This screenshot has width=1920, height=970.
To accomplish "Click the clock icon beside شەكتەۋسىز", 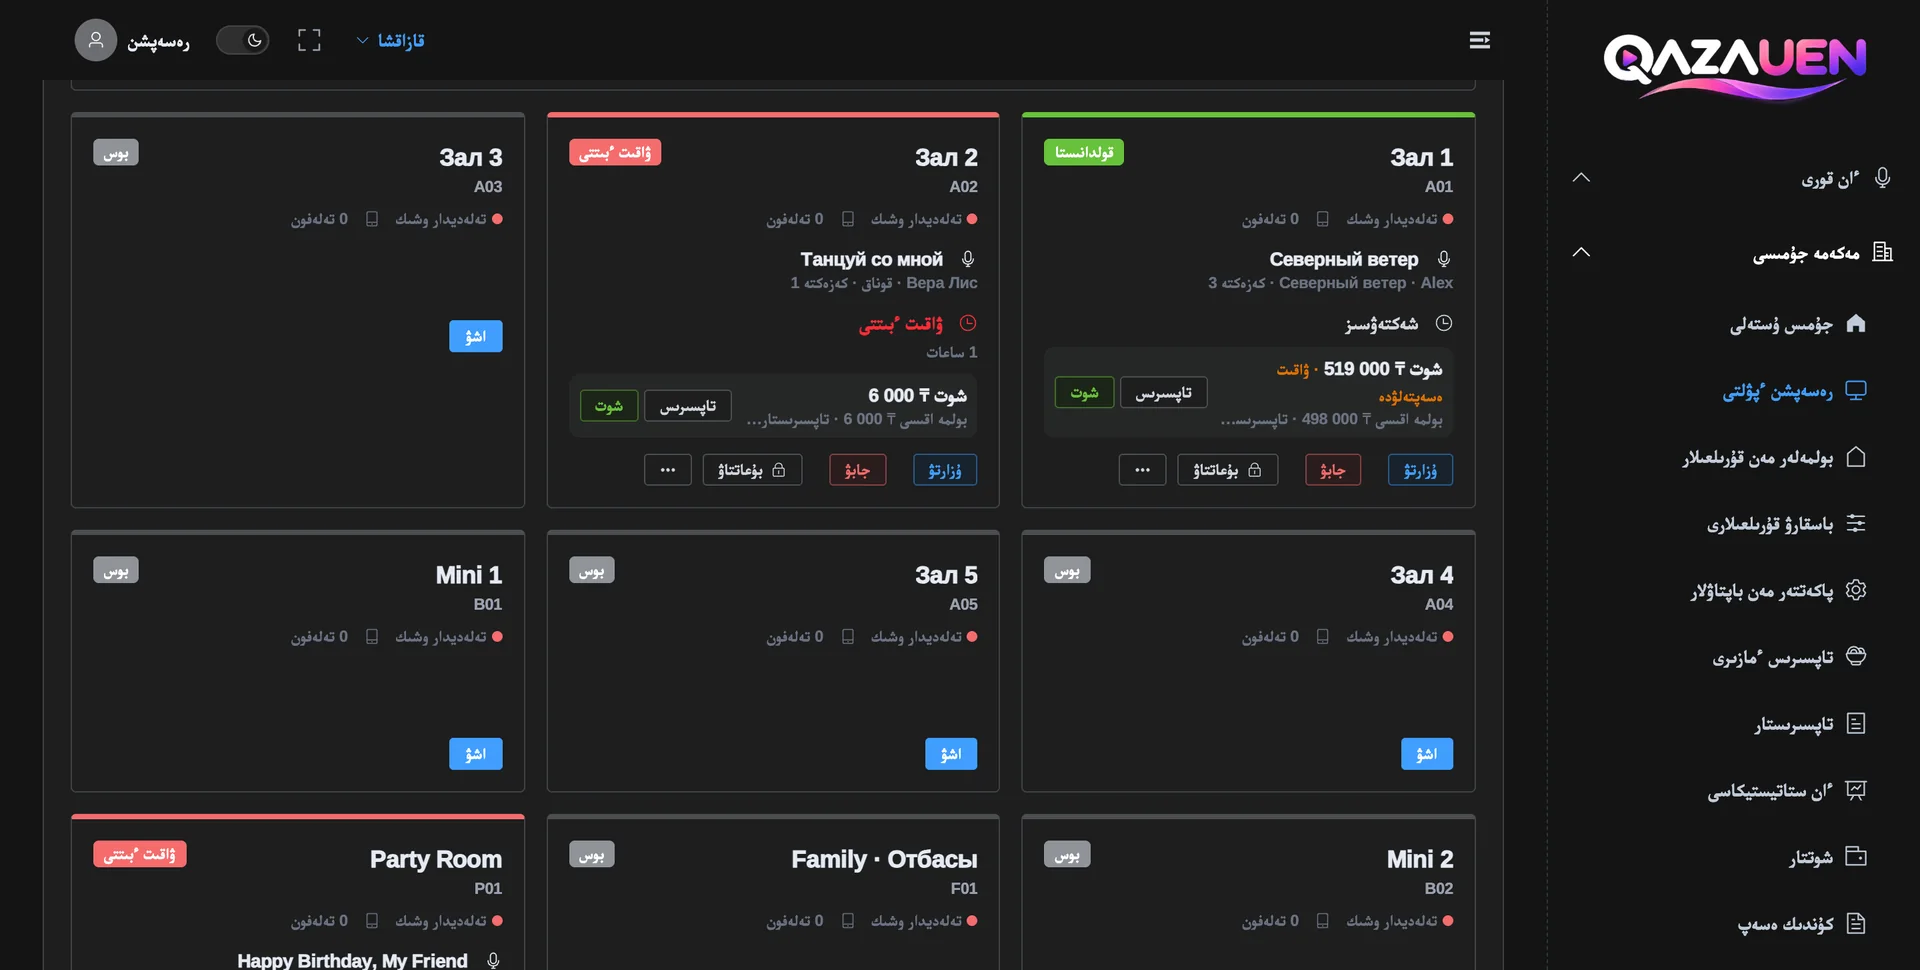I will (x=1443, y=323).
